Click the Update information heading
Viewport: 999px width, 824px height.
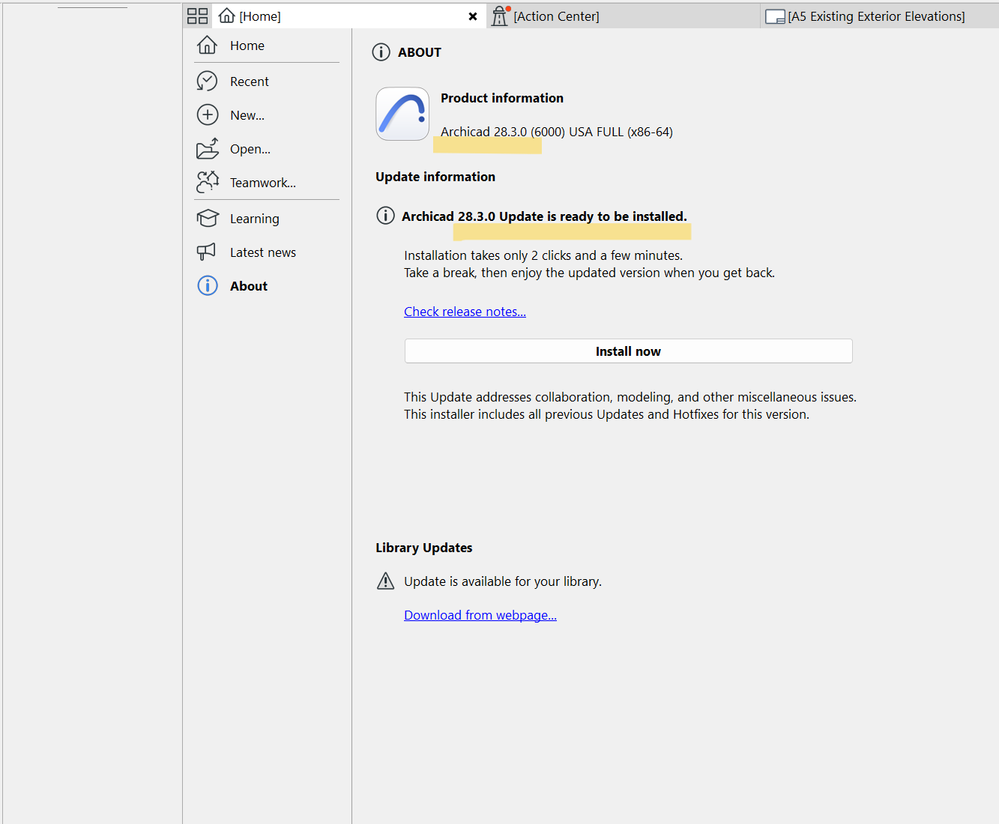click(435, 177)
